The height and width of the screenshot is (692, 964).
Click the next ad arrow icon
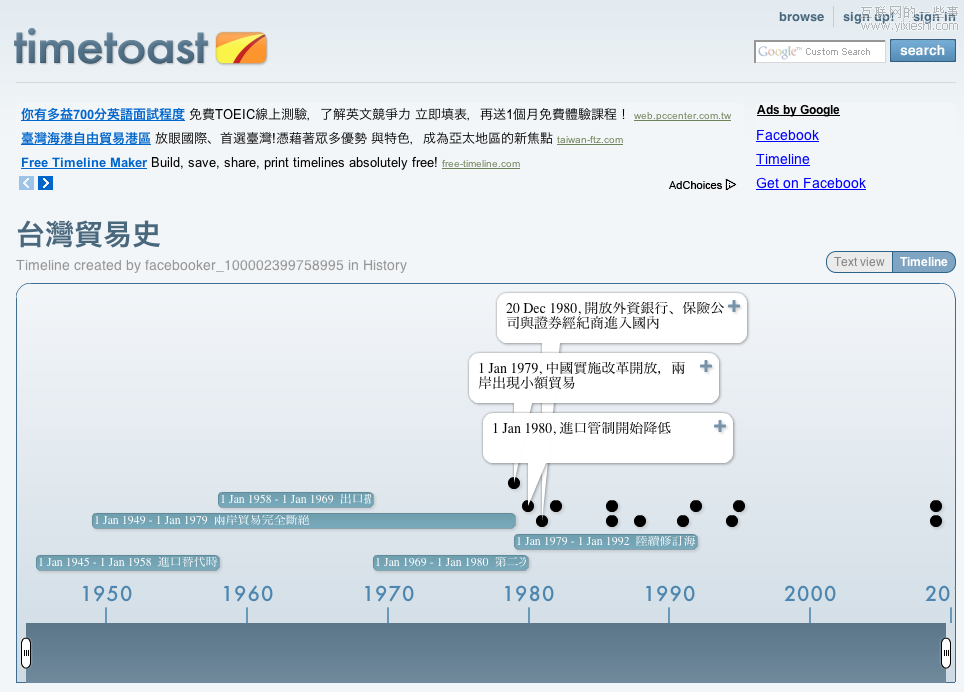[x=46, y=183]
